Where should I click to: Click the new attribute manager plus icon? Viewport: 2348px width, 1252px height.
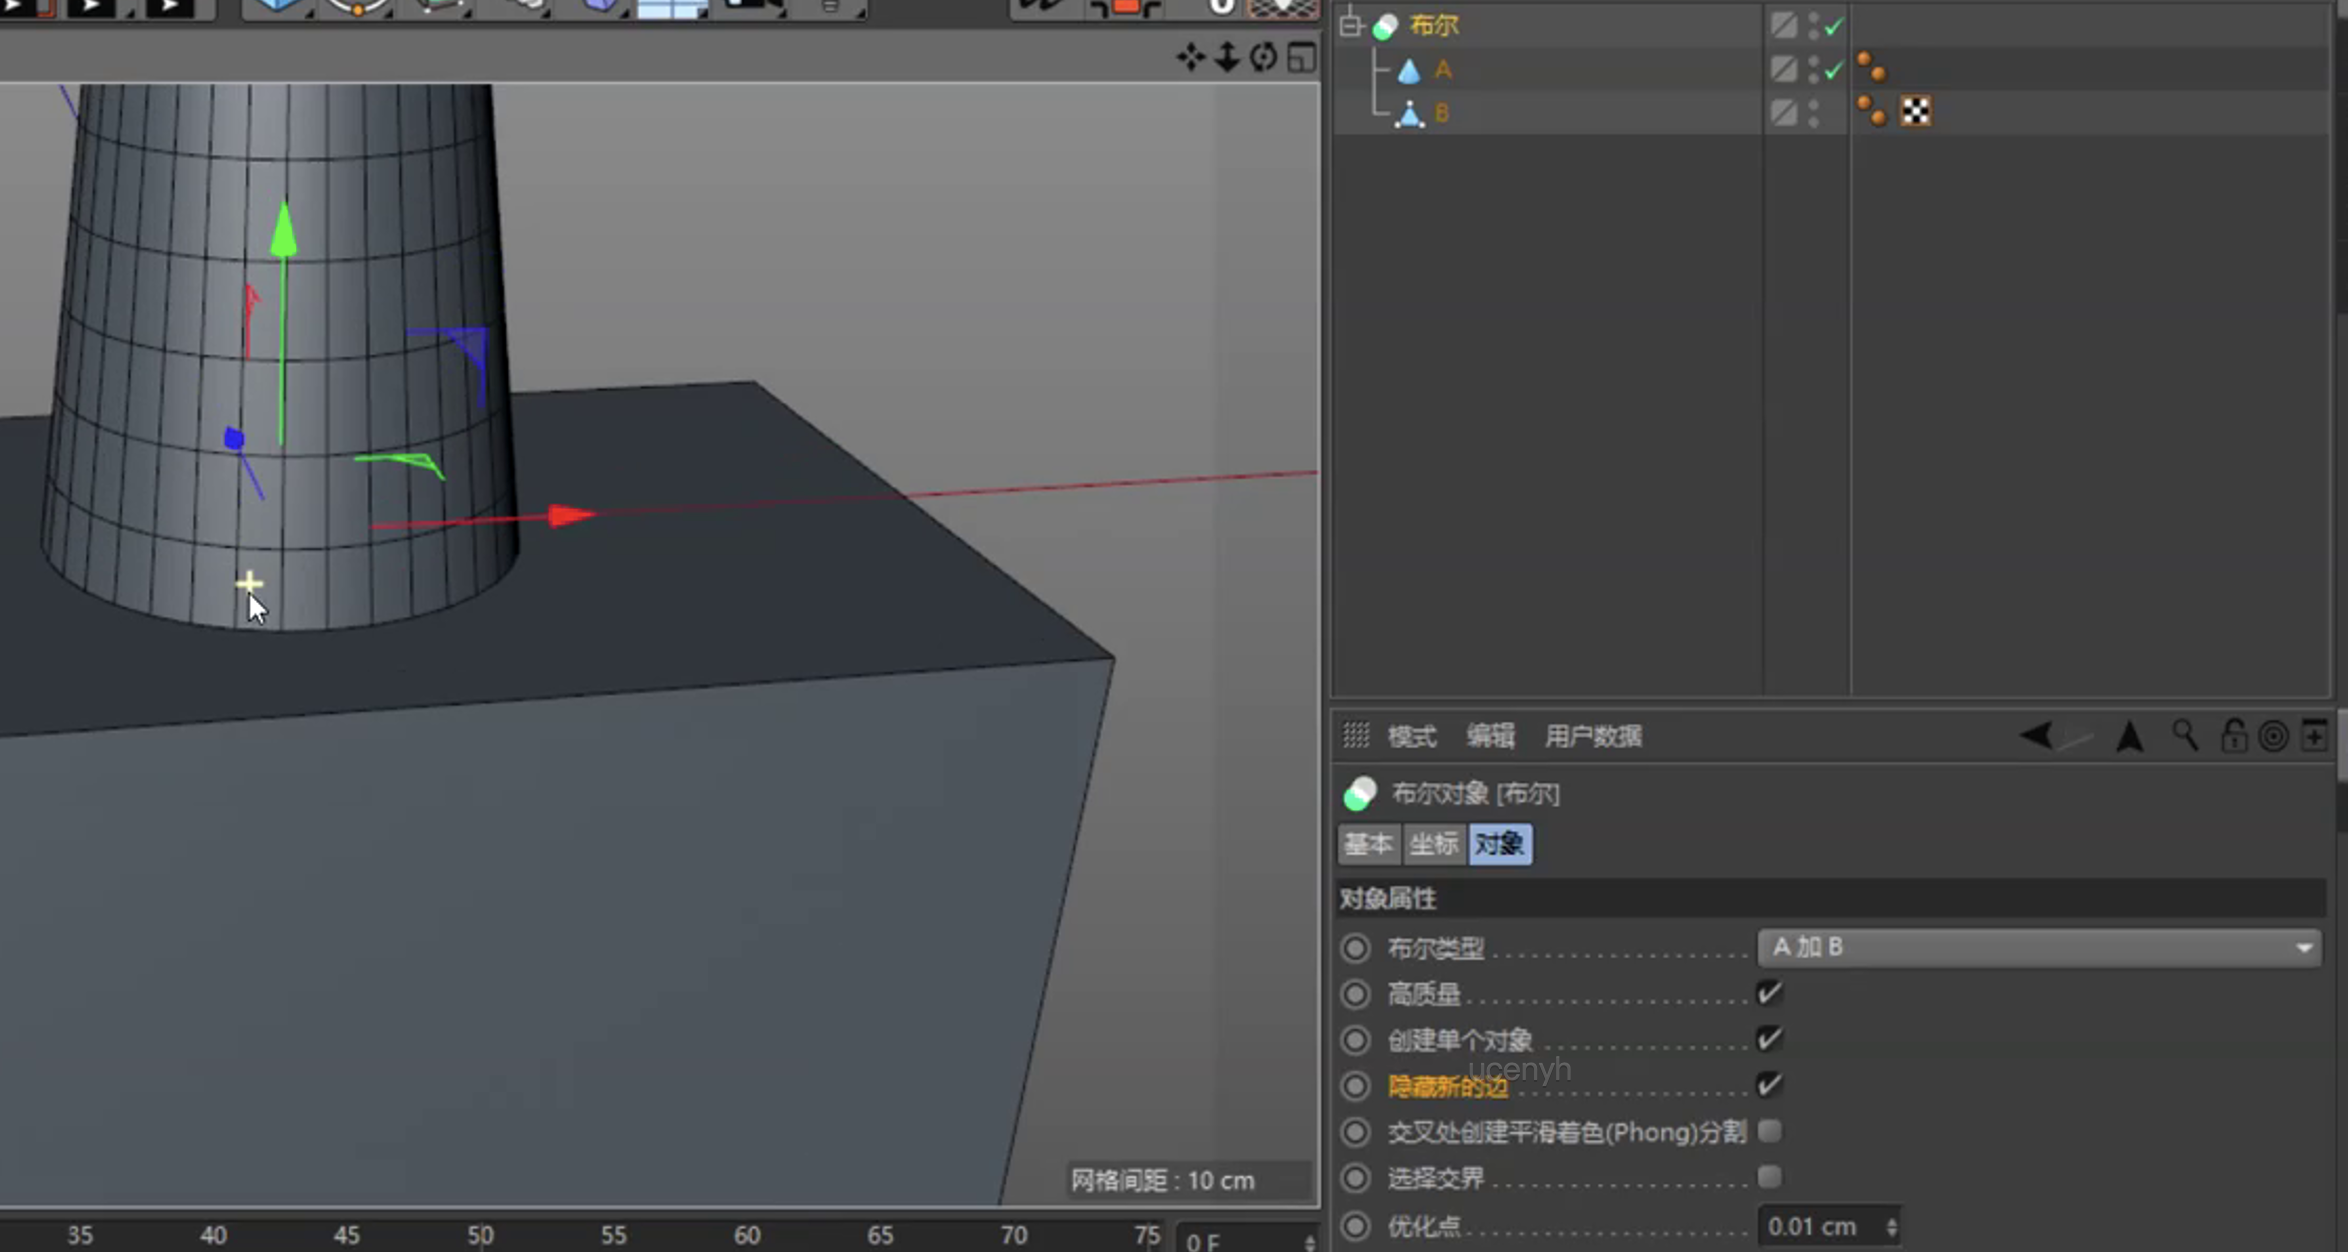[2315, 736]
